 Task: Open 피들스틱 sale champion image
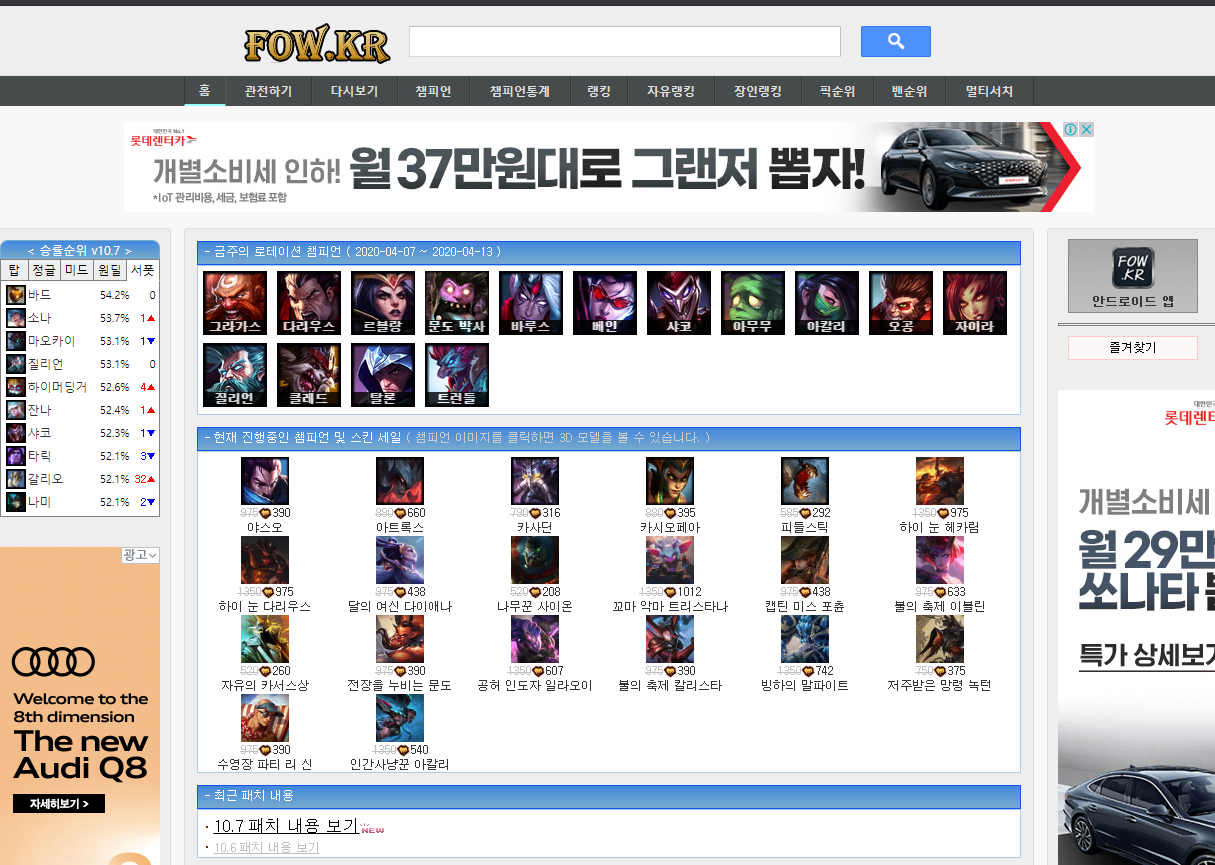(805, 482)
